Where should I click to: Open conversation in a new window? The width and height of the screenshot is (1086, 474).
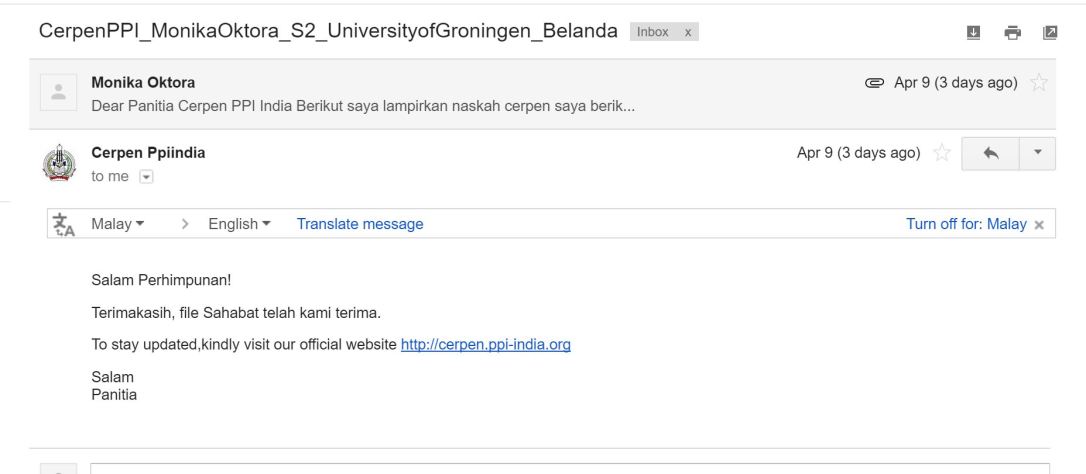[x=1049, y=32]
